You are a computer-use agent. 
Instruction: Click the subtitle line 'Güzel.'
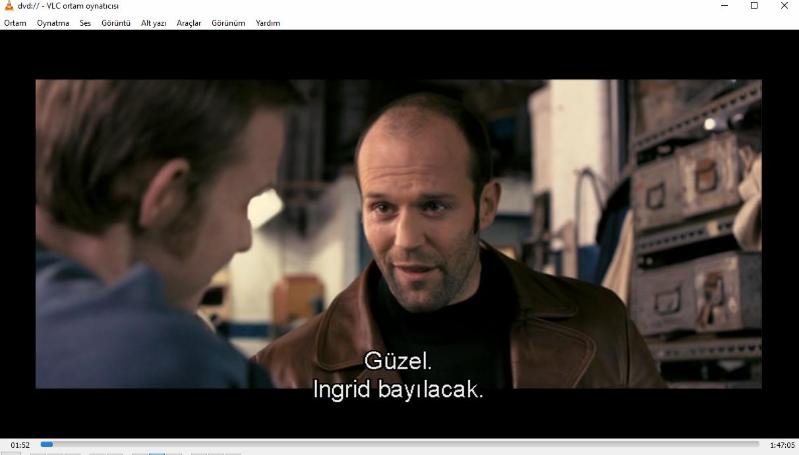point(398,360)
